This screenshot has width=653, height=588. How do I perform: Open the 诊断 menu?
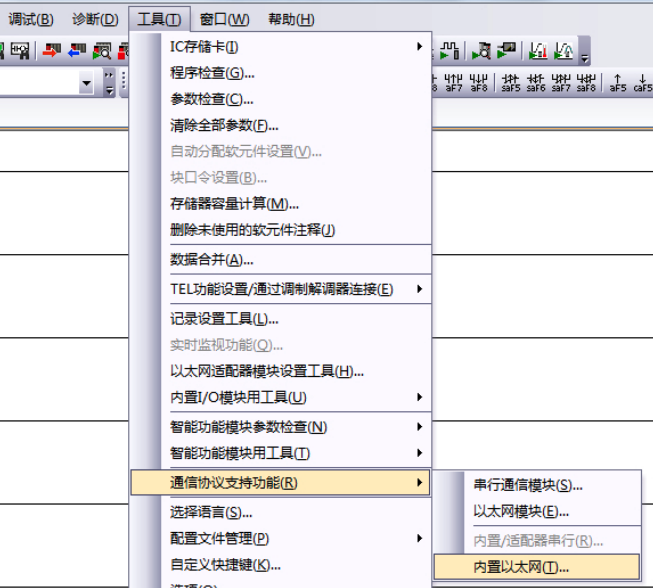95,19
